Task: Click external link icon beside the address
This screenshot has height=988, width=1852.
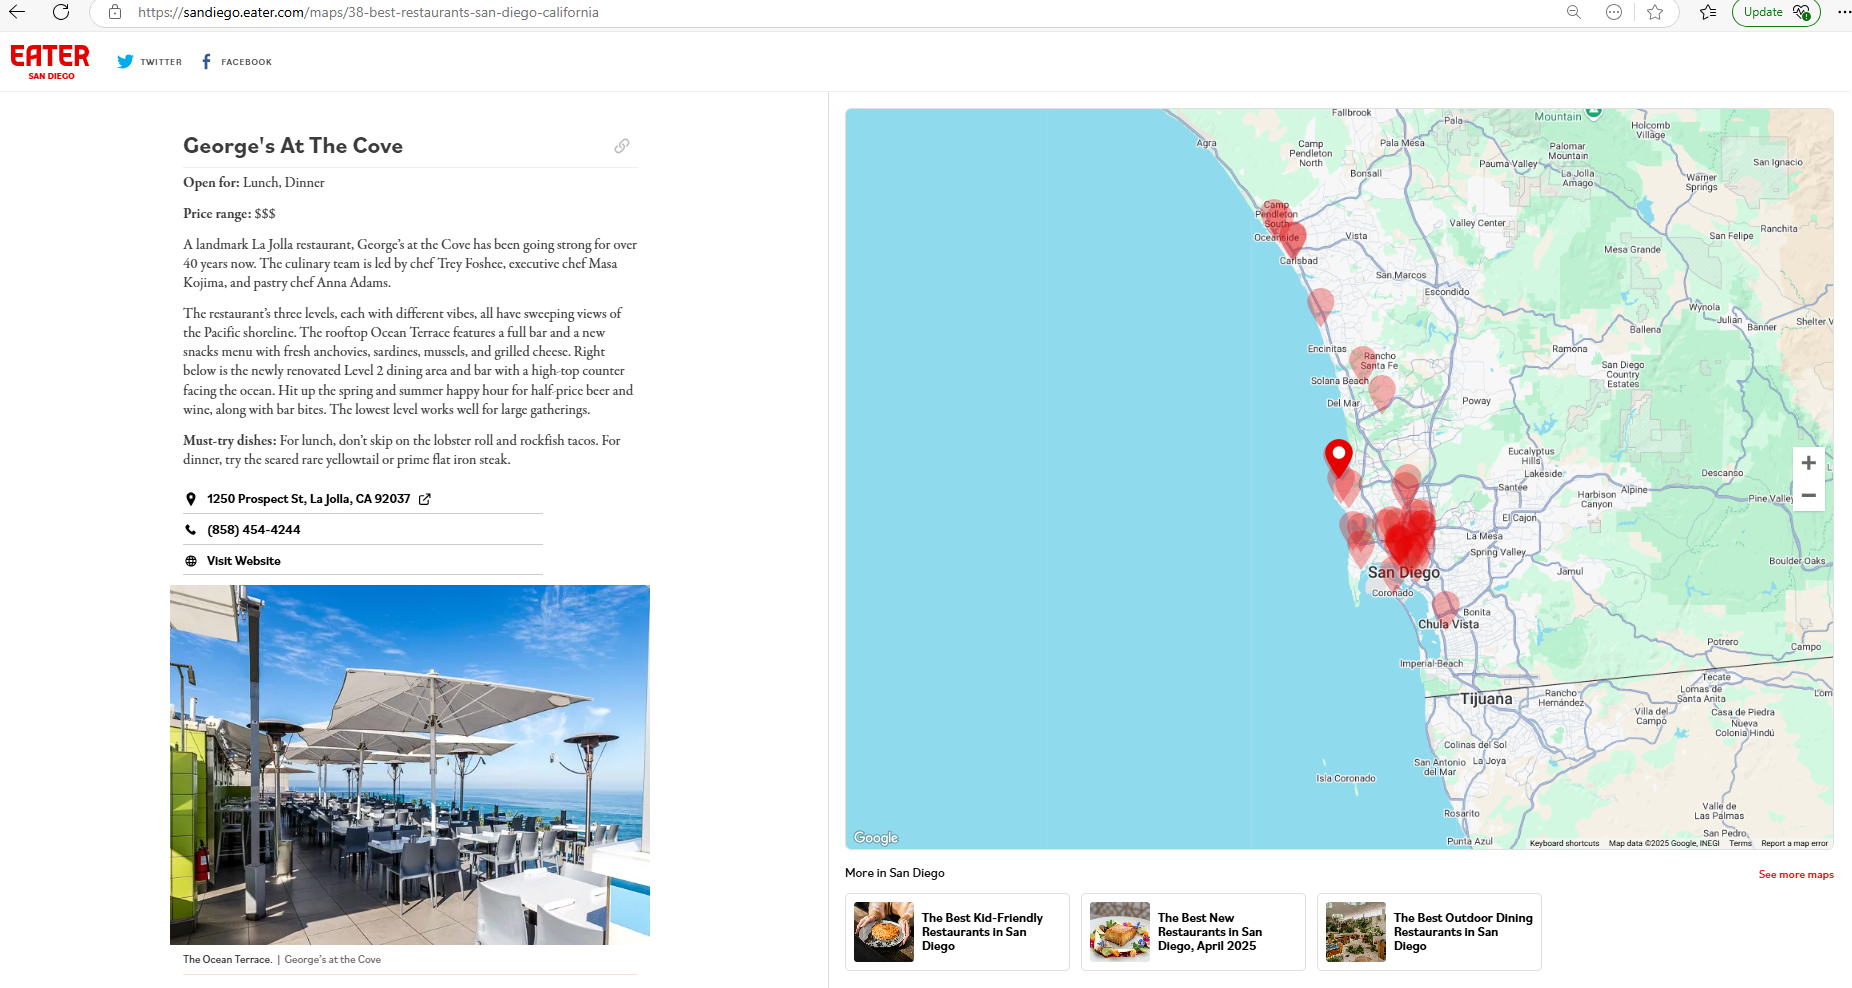Action: point(425,499)
